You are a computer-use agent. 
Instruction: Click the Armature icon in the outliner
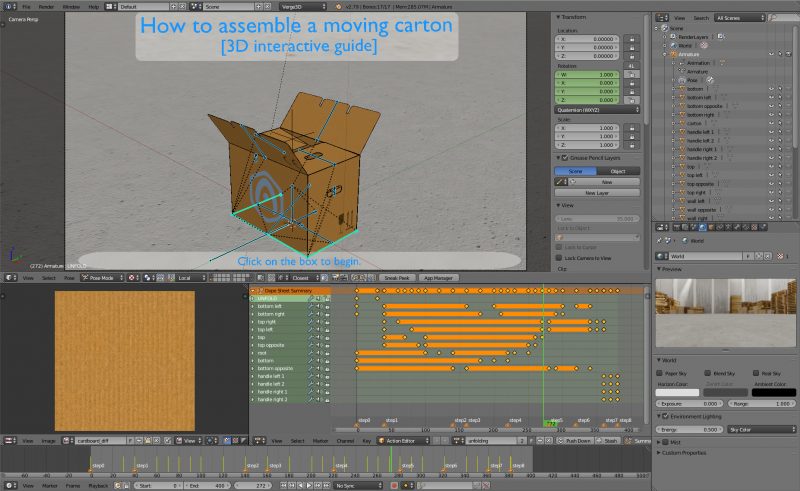(673, 54)
